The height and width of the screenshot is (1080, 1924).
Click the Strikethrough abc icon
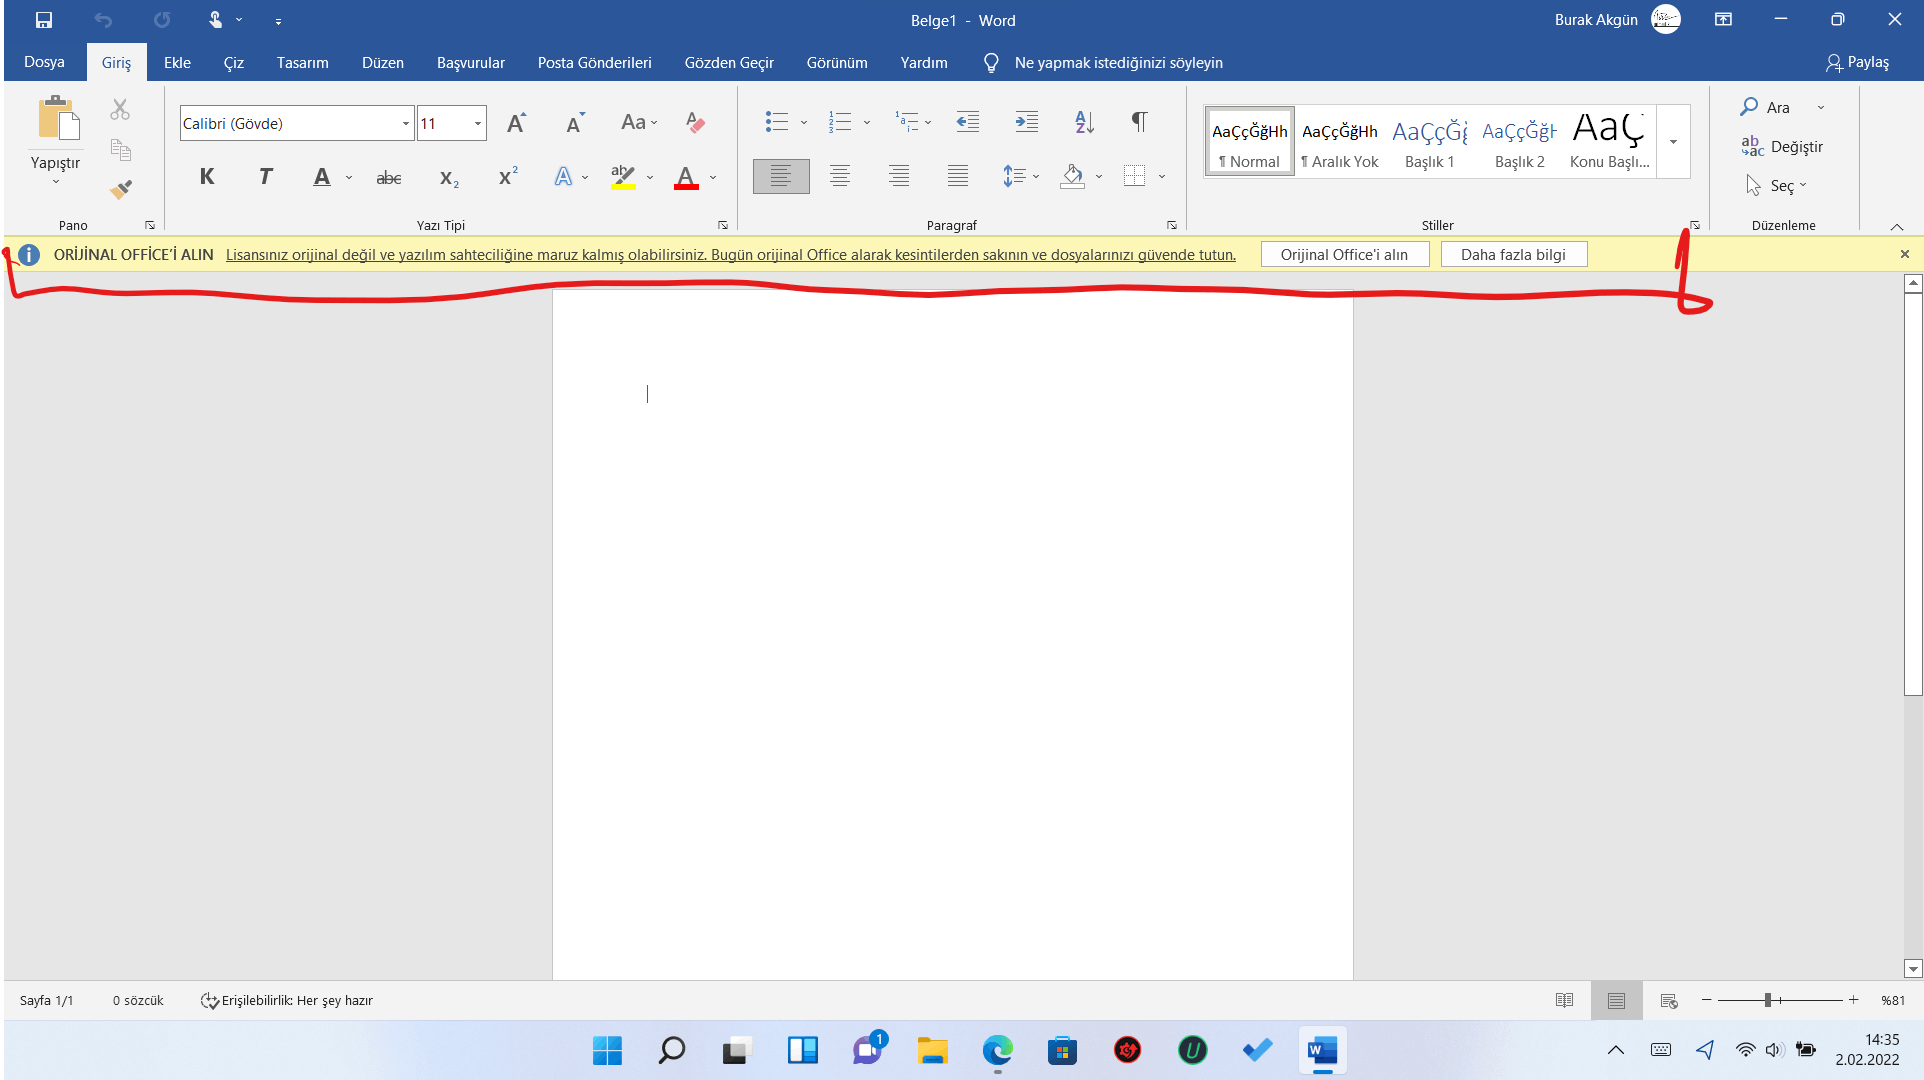pos(388,178)
